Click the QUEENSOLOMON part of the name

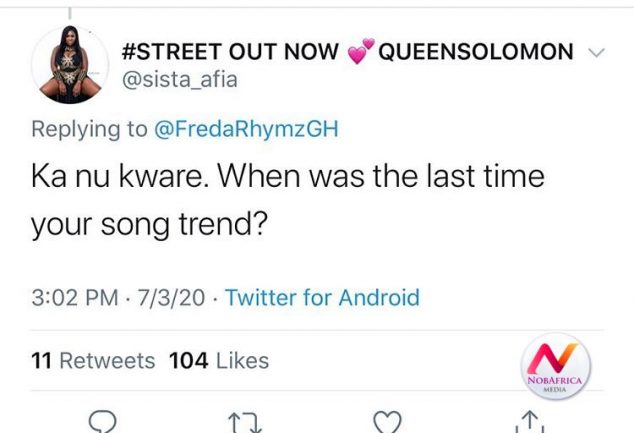[475, 52]
